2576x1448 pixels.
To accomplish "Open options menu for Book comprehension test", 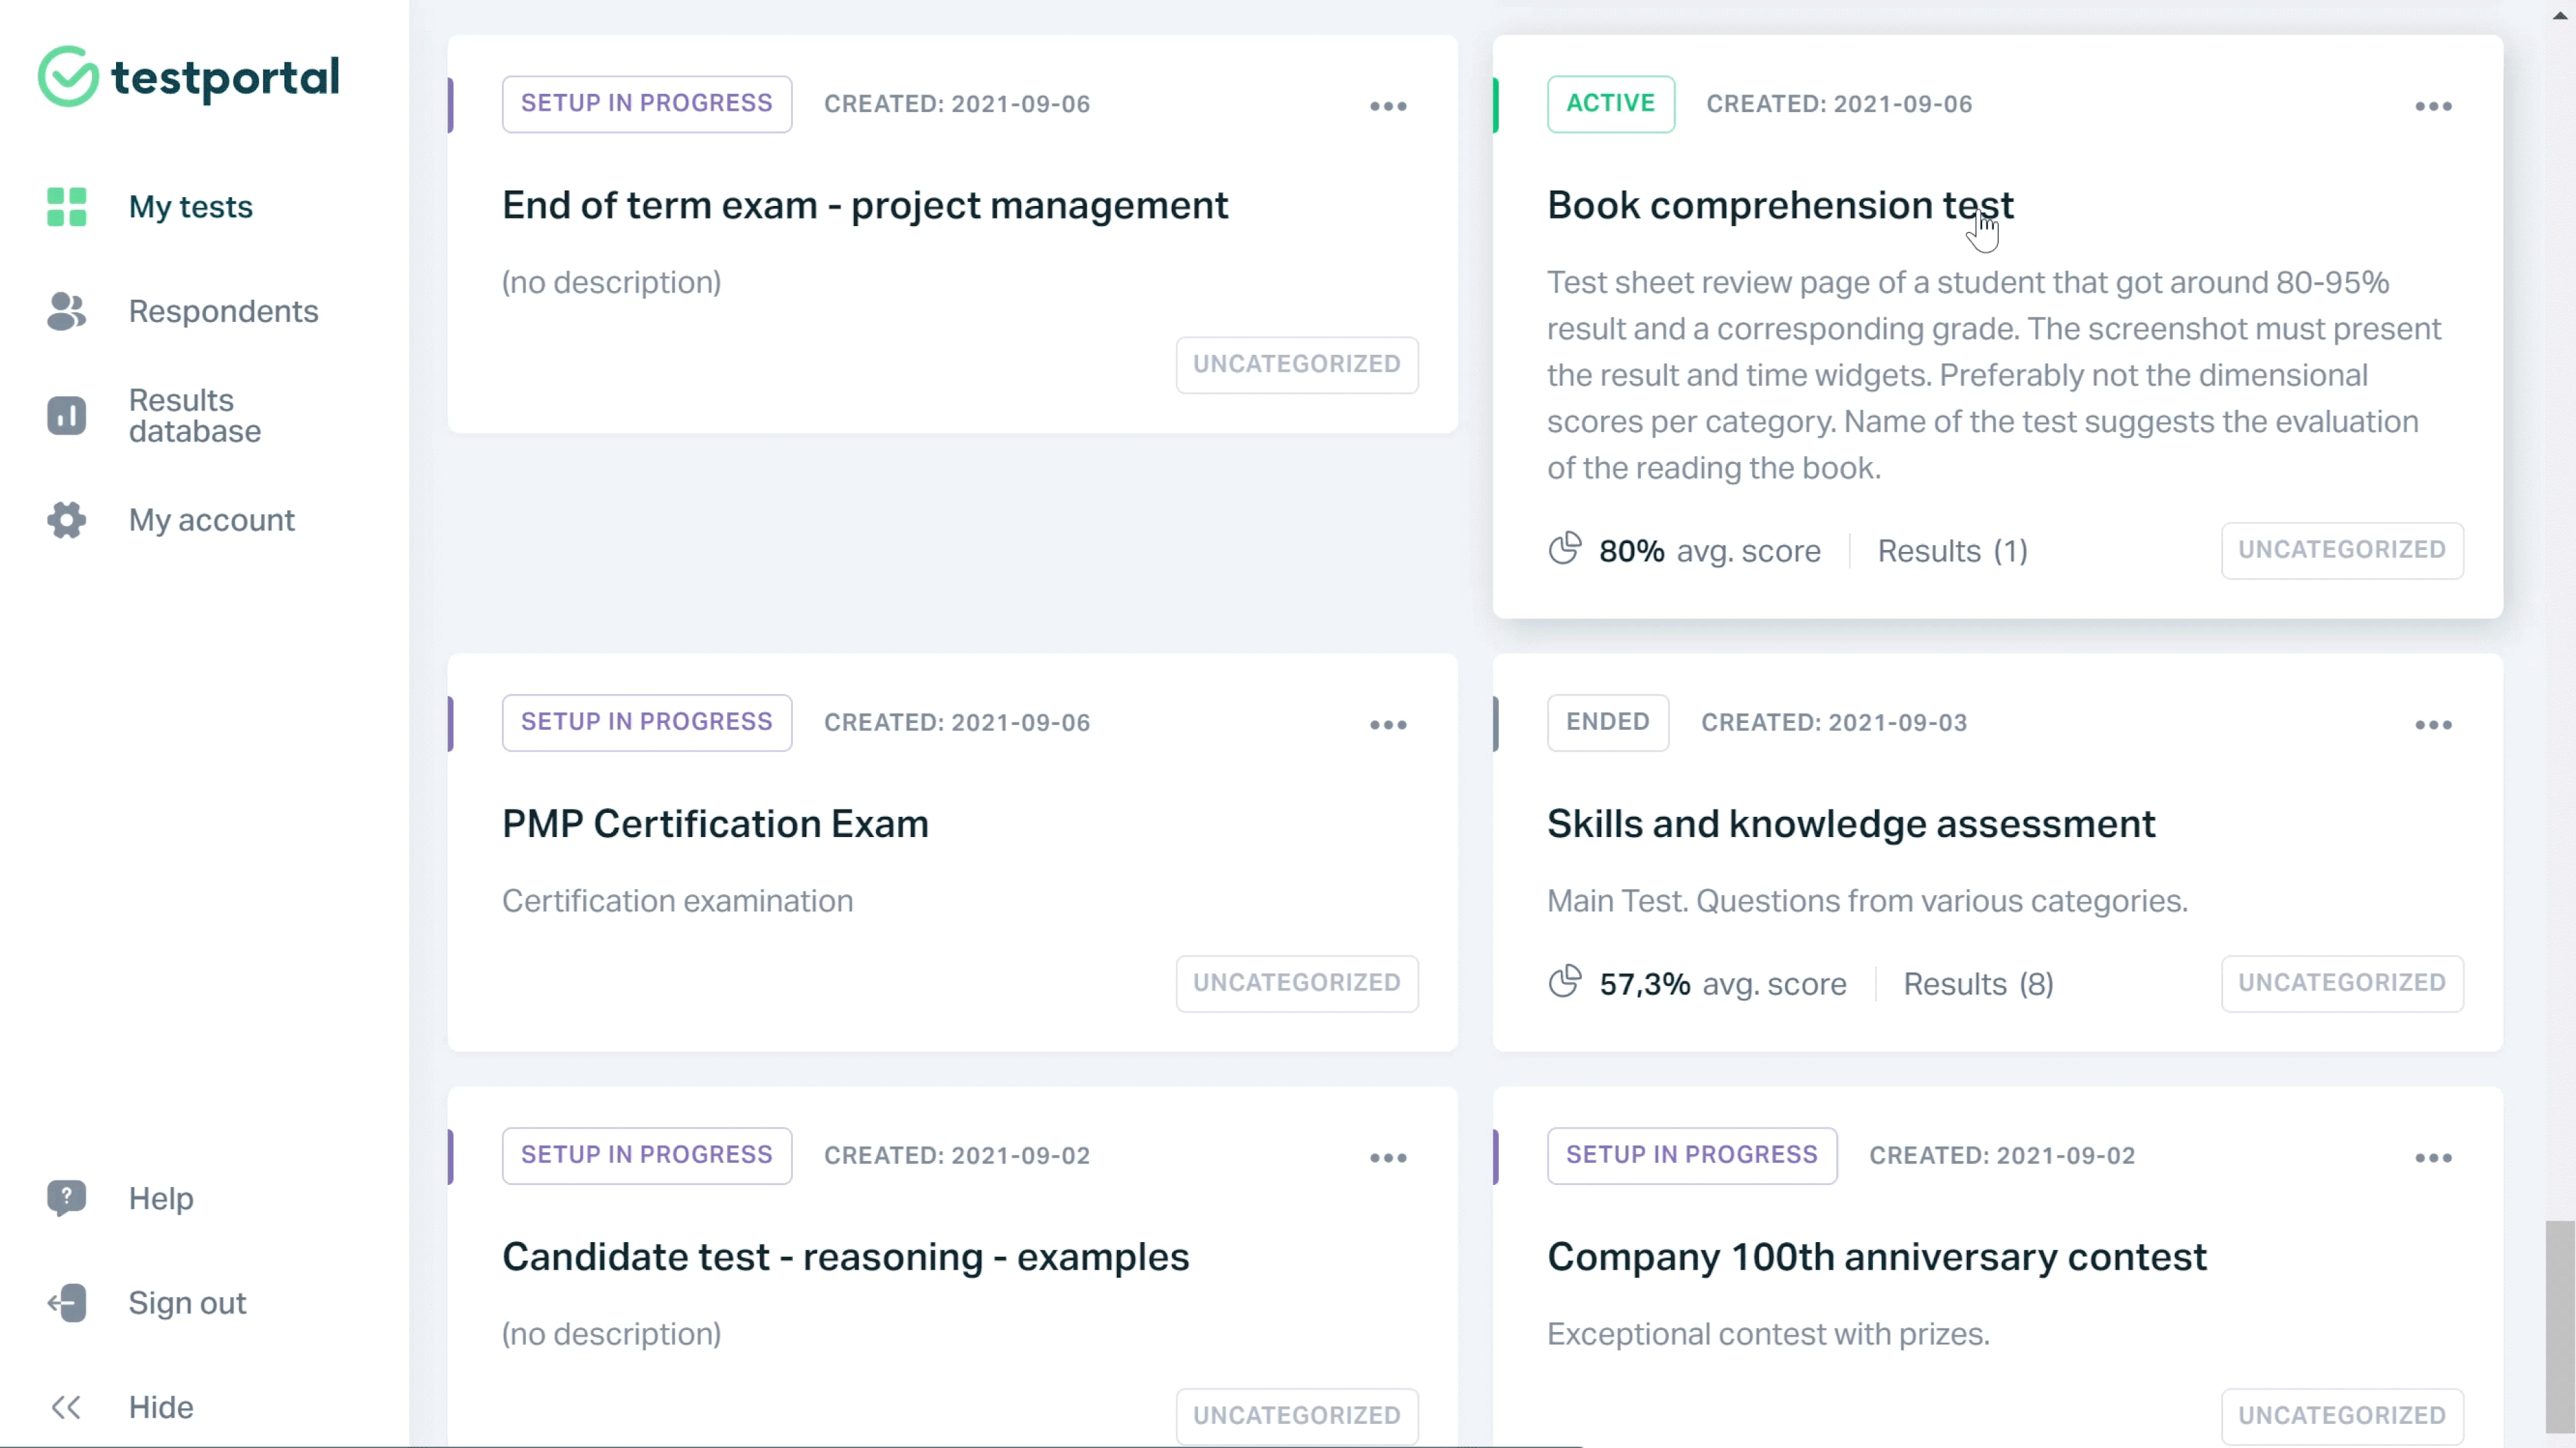I will [x=2433, y=106].
